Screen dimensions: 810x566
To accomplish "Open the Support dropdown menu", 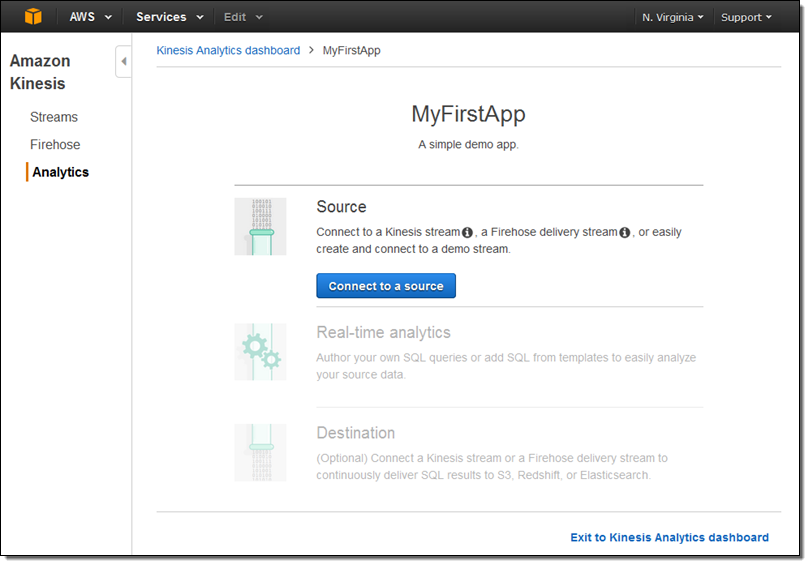I will 746,17.
